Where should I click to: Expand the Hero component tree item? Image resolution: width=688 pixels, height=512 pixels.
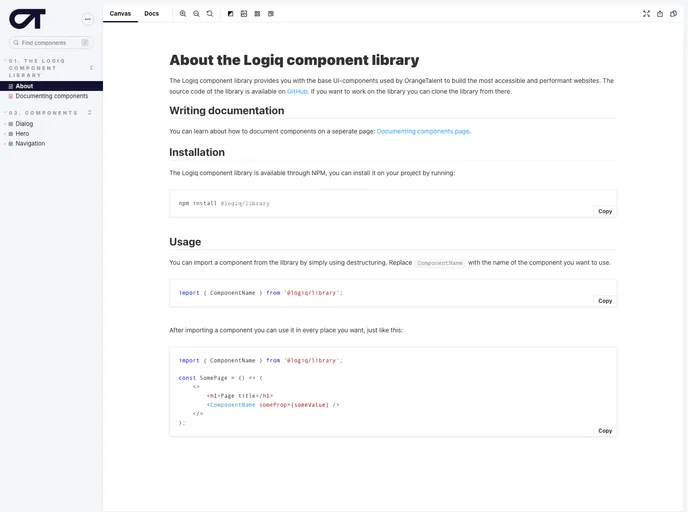pyautogui.click(x=22, y=134)
